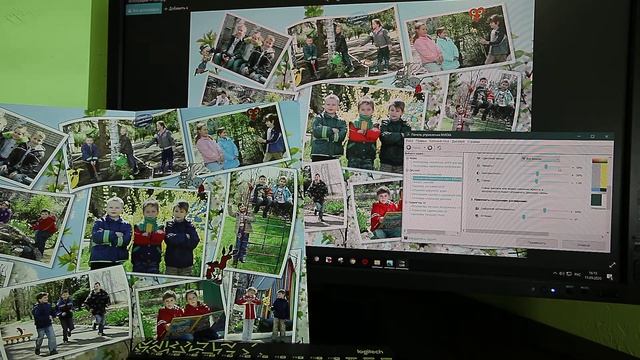Open the Дисплей menu in NVIDIA panel
This screenshot has height=360, width=640.
[458, 141]
